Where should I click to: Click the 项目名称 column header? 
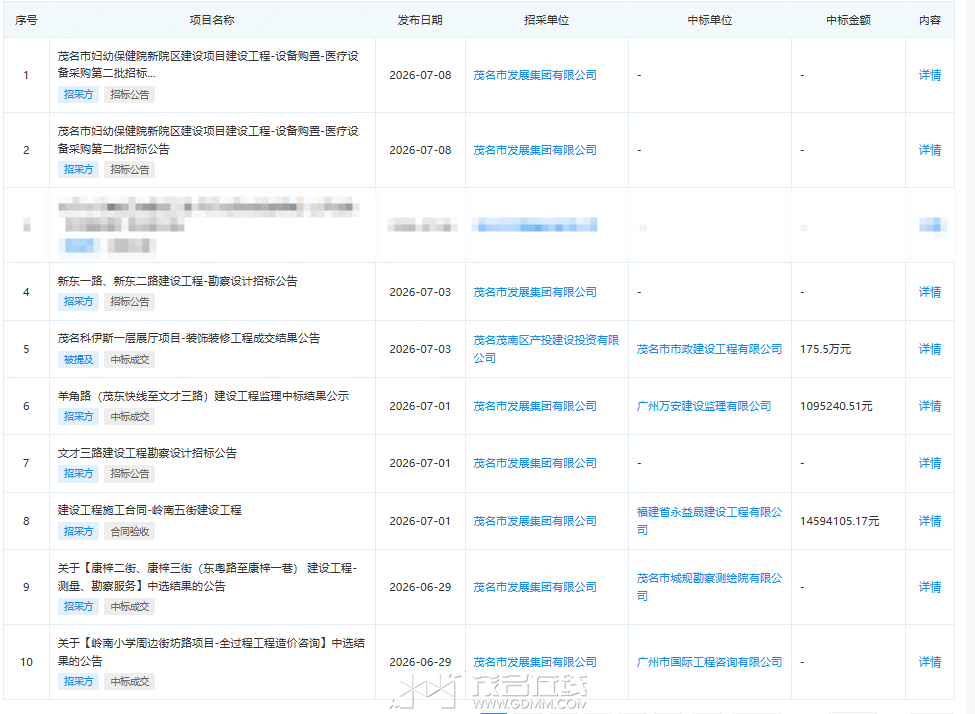[x=212, y=20]
